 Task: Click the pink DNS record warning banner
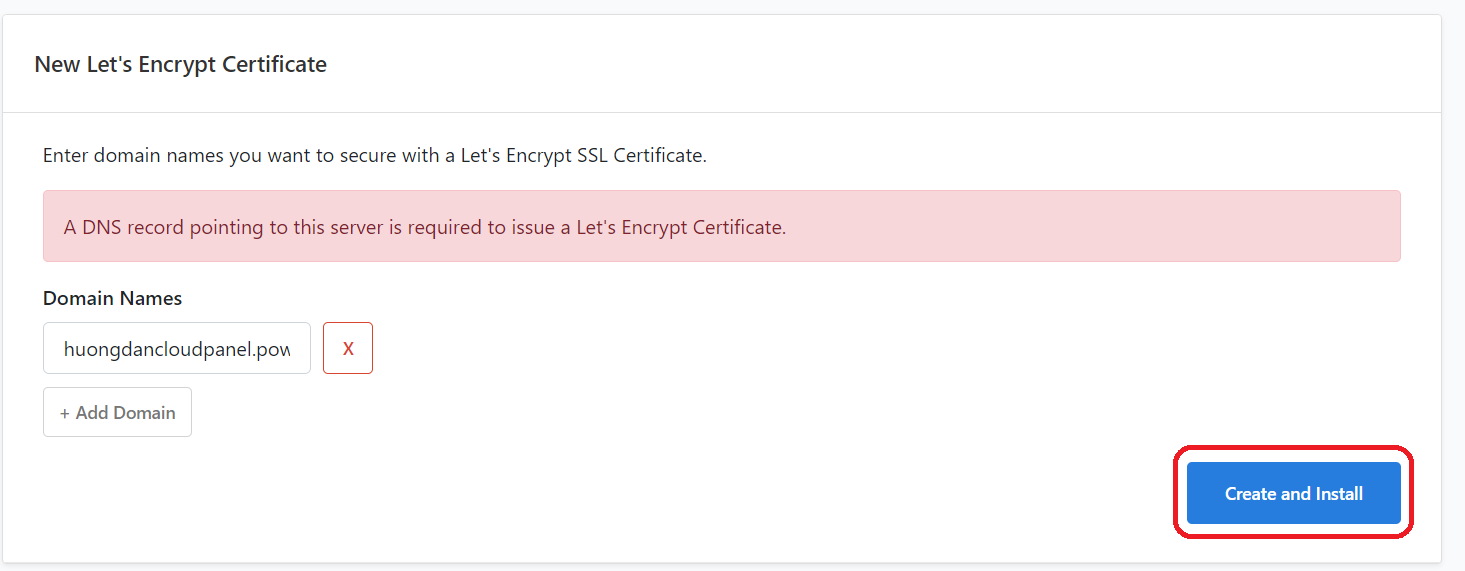722,227
